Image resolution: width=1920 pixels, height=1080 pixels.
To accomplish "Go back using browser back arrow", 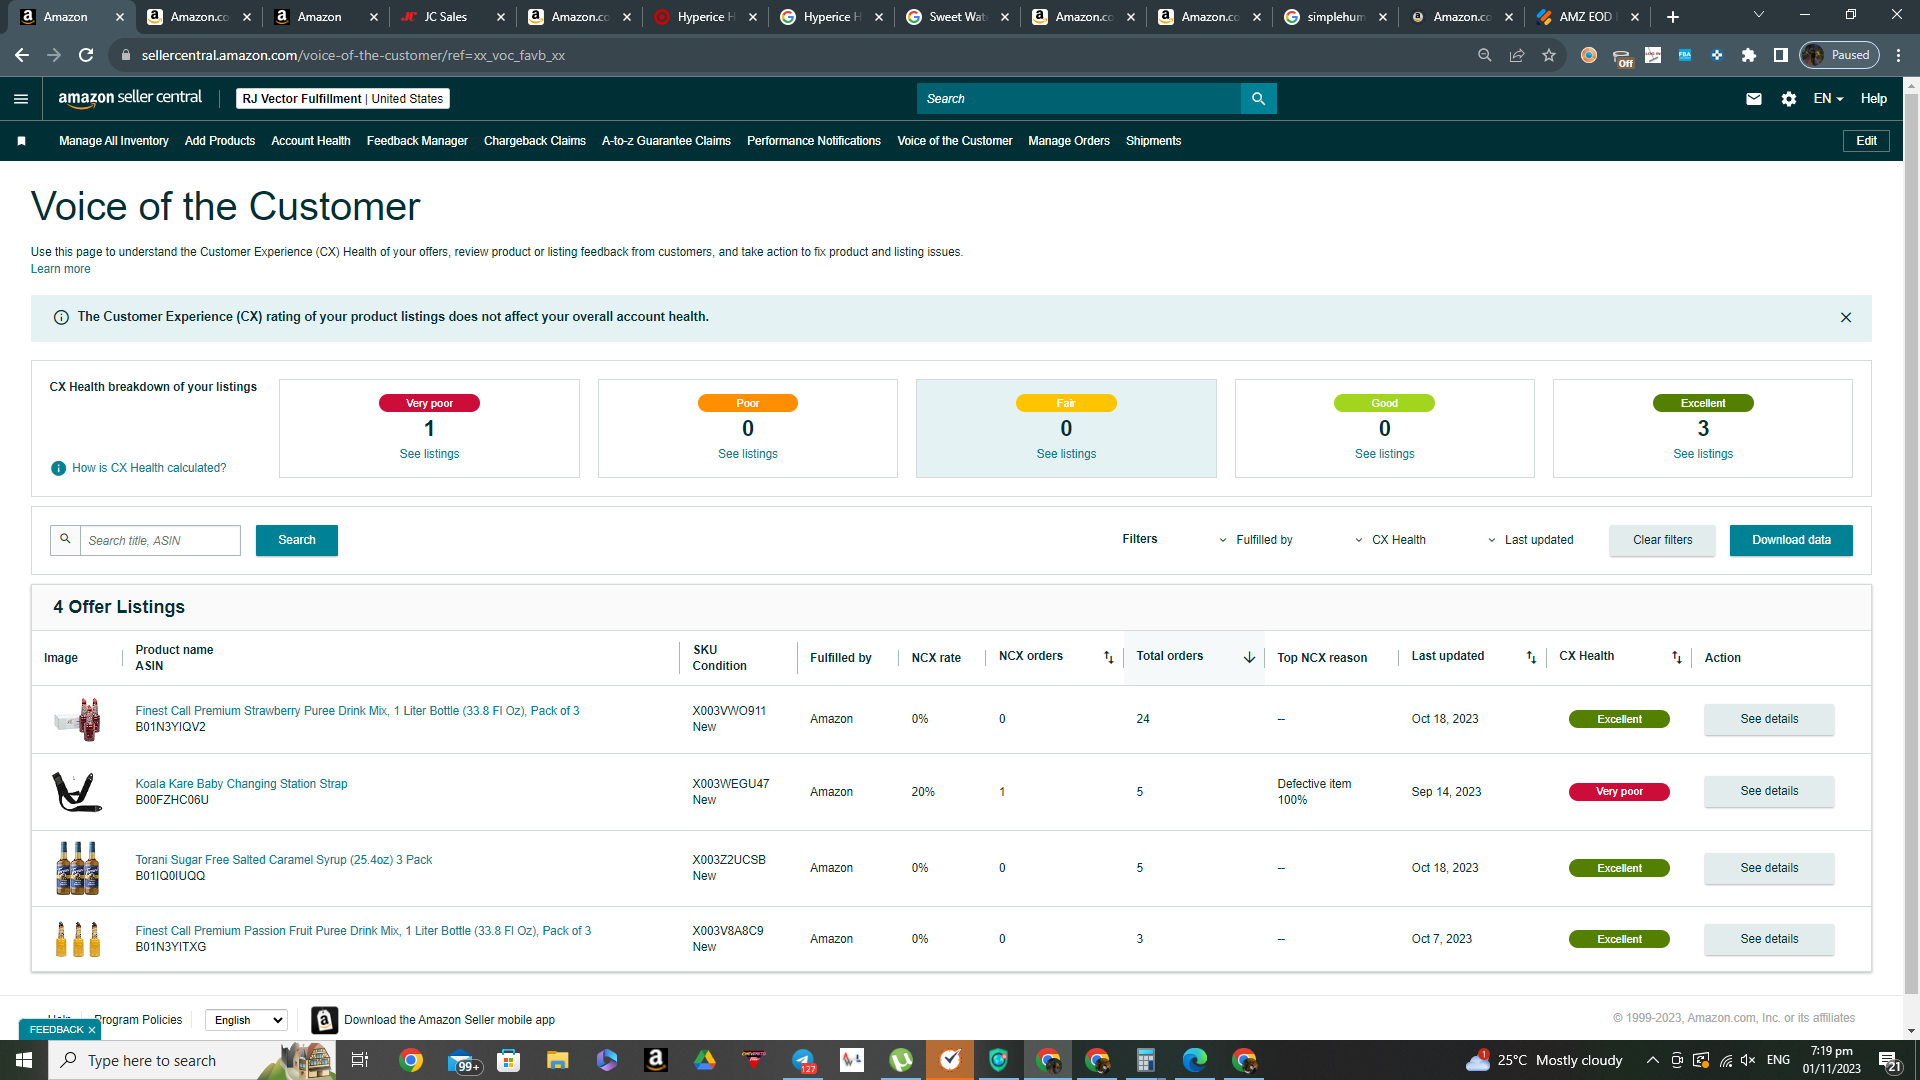I will [22, 55].
